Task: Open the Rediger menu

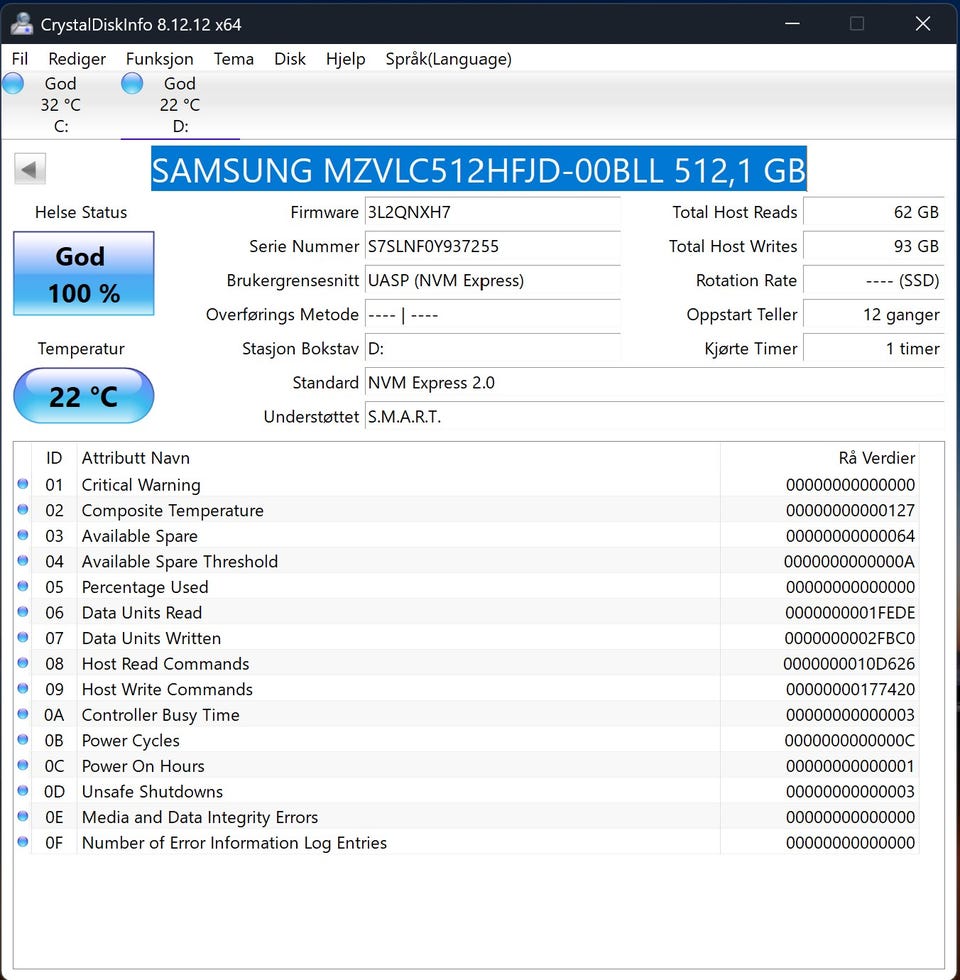Action: (x=77, y=59)
